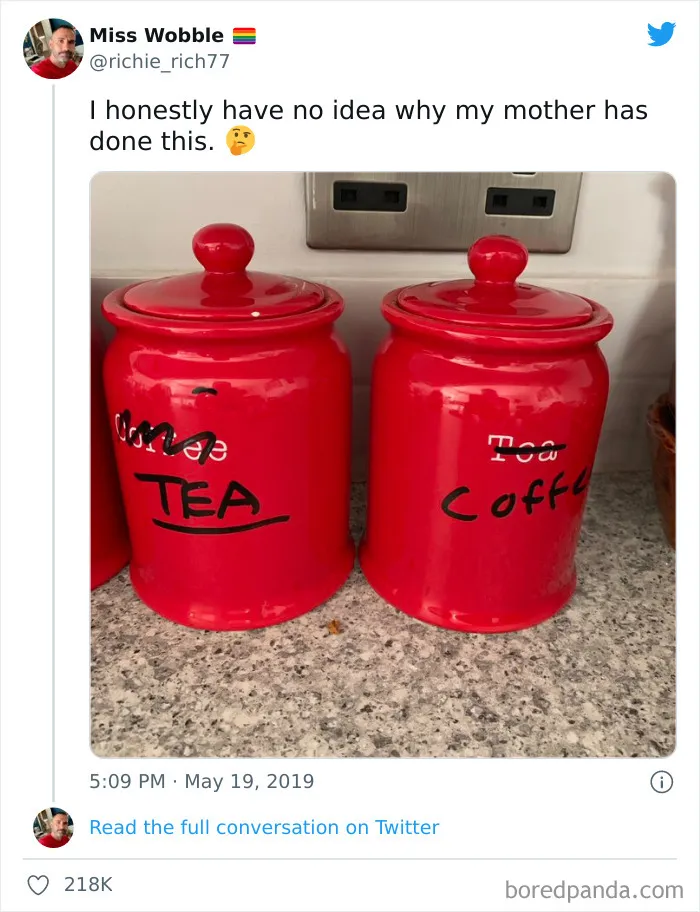Click the blue Twitter bird logo
This screenshot has width=700, height=912.
coord(661,34)
